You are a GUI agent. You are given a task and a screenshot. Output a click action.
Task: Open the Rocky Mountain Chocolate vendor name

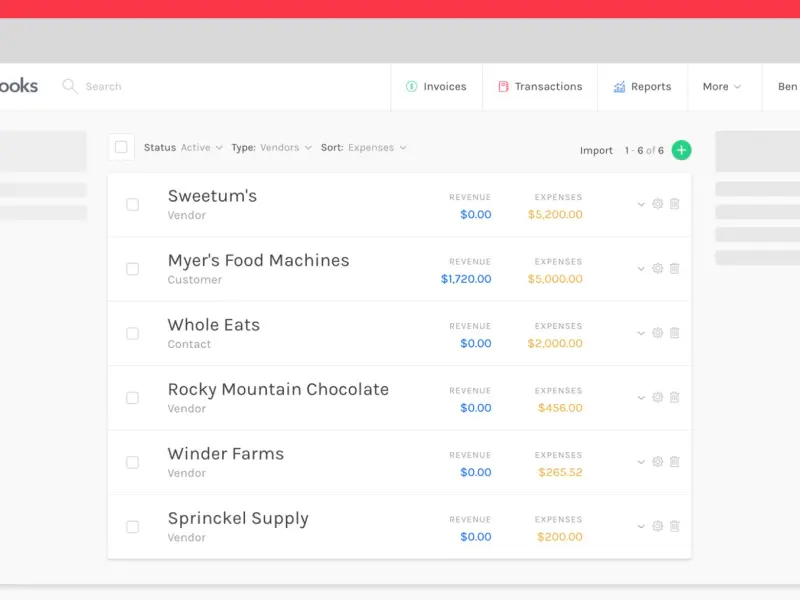tap(278, 389)
